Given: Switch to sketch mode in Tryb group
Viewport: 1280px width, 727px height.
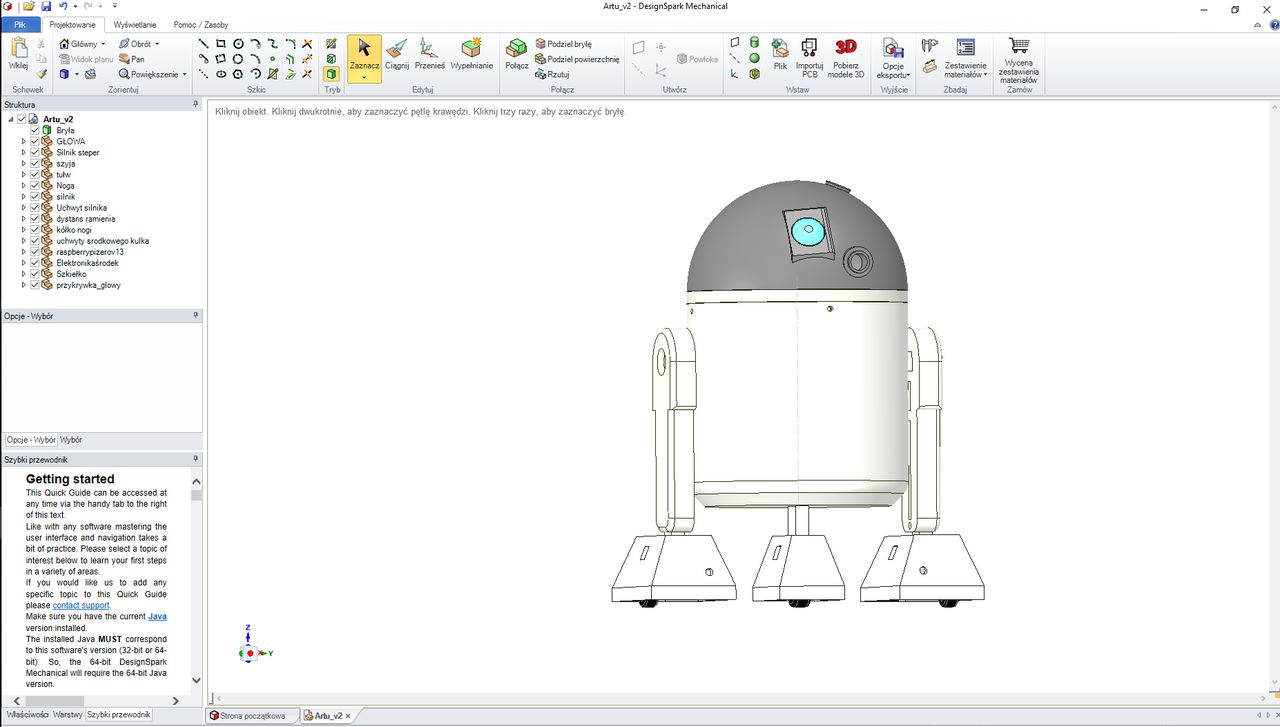Looking at the screenshot, I should (x=332, y=44).
